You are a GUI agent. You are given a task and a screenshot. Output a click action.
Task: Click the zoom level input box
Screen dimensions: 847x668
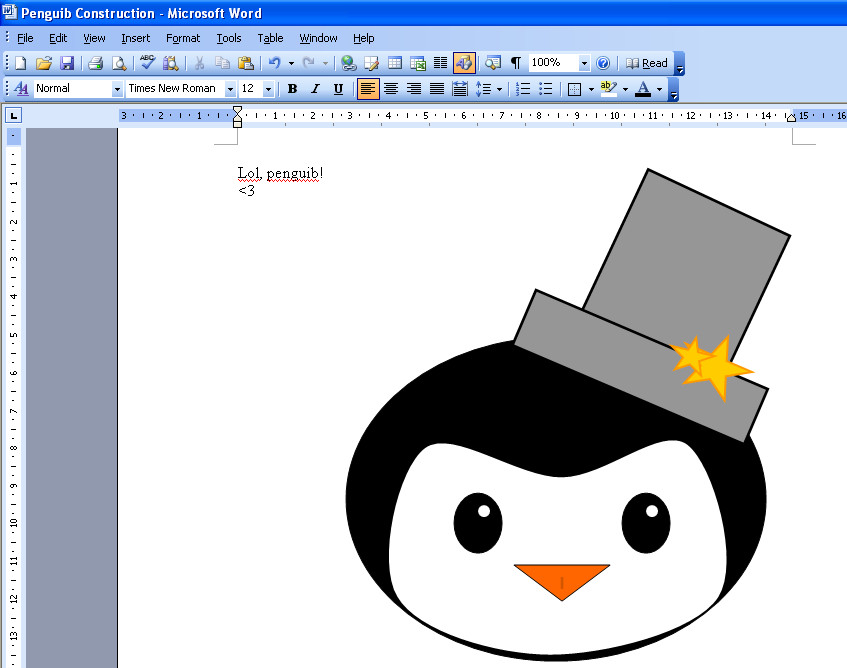550,62
